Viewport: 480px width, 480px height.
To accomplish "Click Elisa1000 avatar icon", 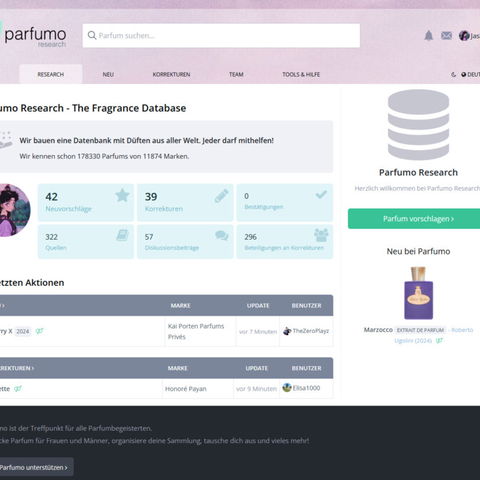I will (287, 388).
